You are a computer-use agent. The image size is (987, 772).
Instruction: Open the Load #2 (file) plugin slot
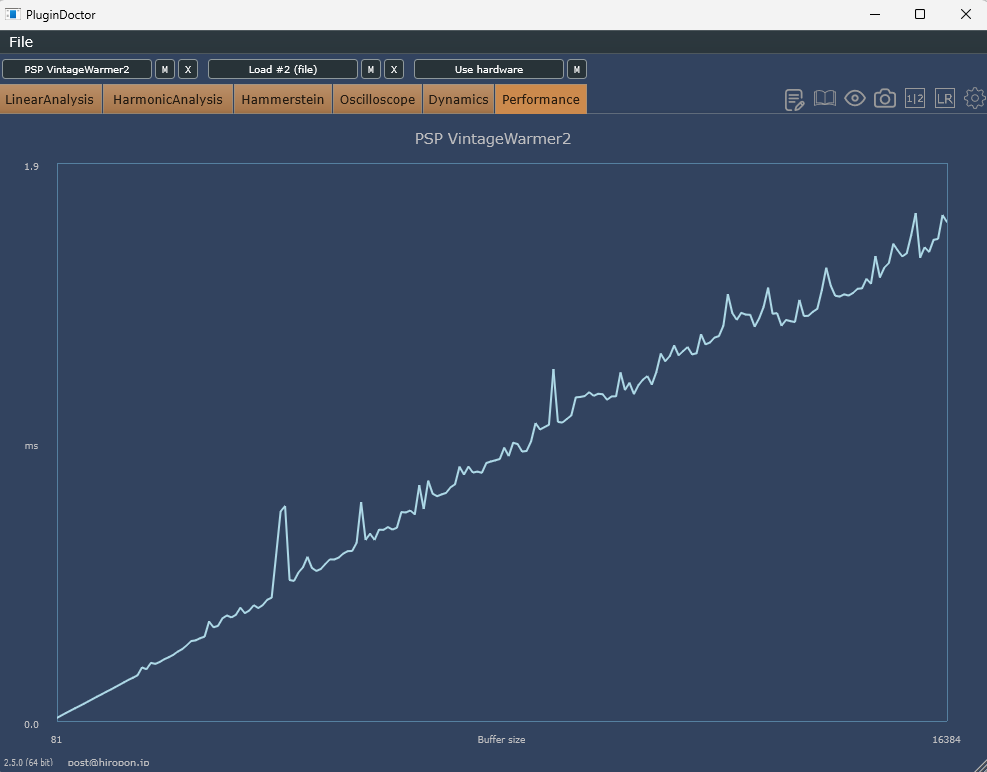(x=283, y=69)
